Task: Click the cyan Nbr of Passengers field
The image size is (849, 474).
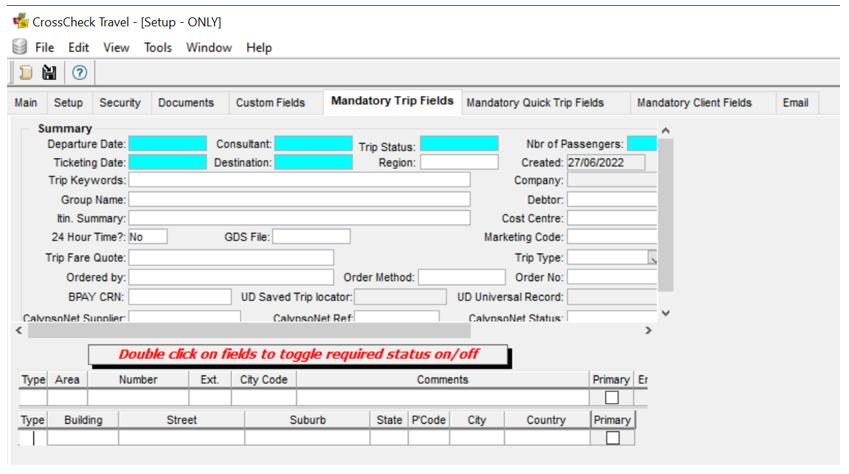Action: tap(642, 144)
